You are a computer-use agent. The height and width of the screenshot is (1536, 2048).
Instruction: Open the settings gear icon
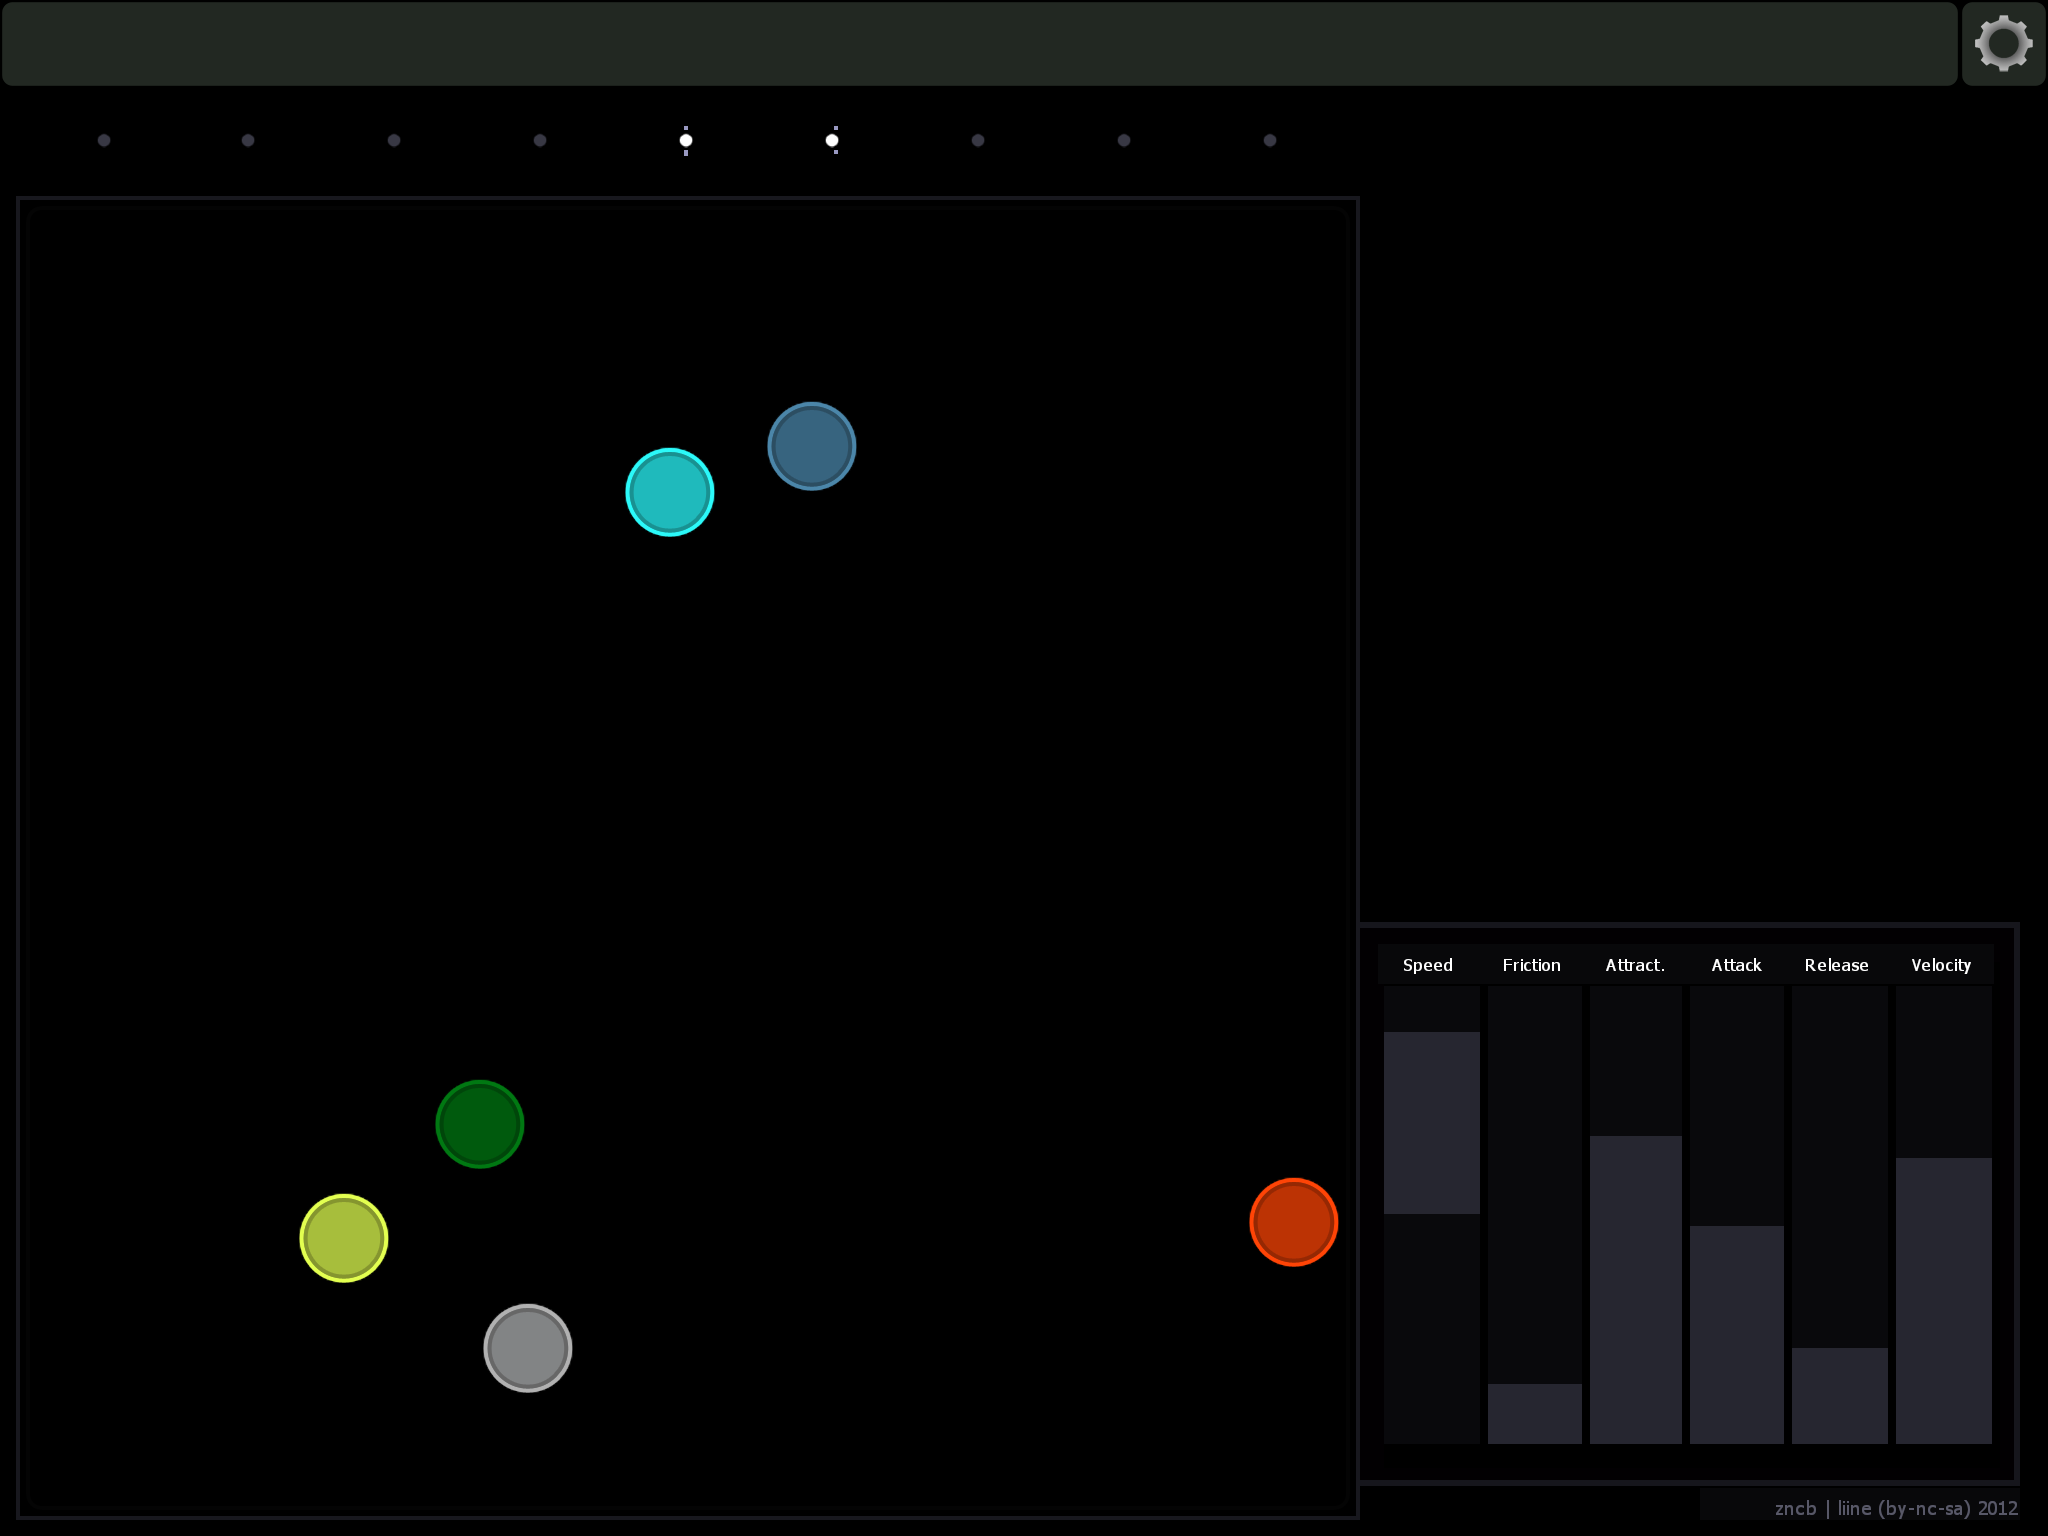click(x=2003, y=44)
